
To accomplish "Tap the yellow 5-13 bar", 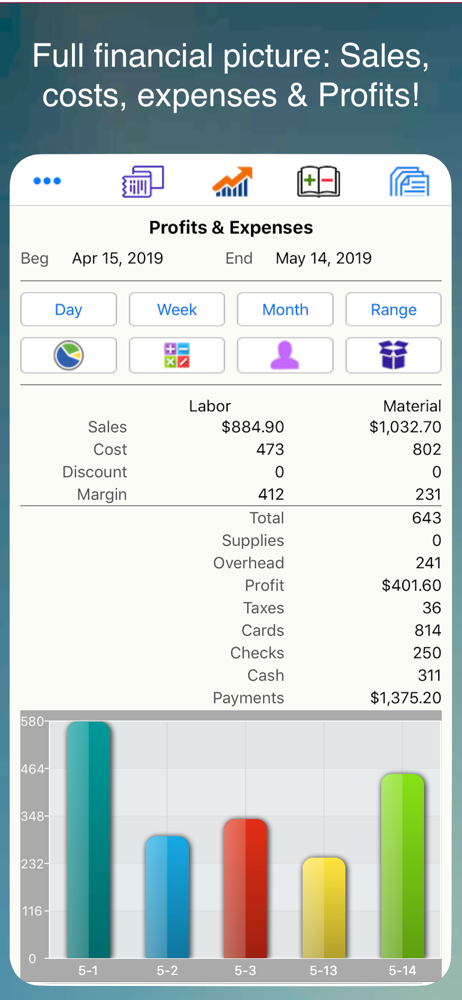I will point(324,908).
